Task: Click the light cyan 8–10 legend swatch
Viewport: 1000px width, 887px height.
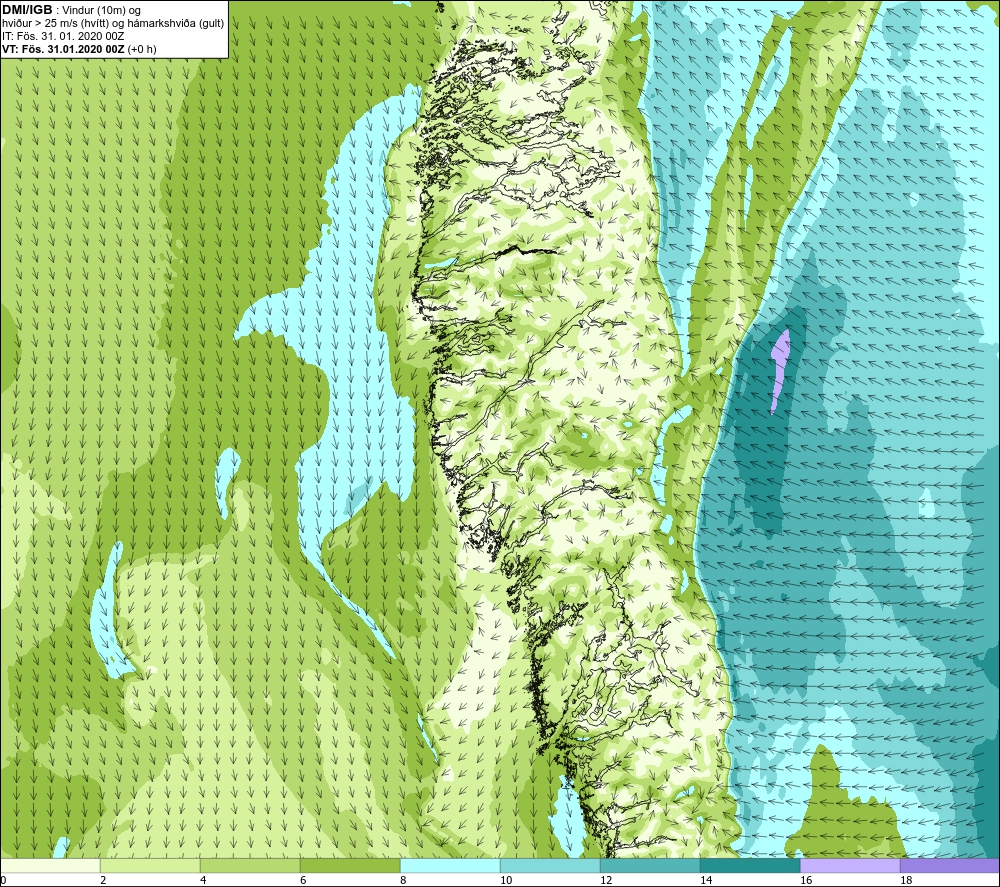Action: pos(450,865)
